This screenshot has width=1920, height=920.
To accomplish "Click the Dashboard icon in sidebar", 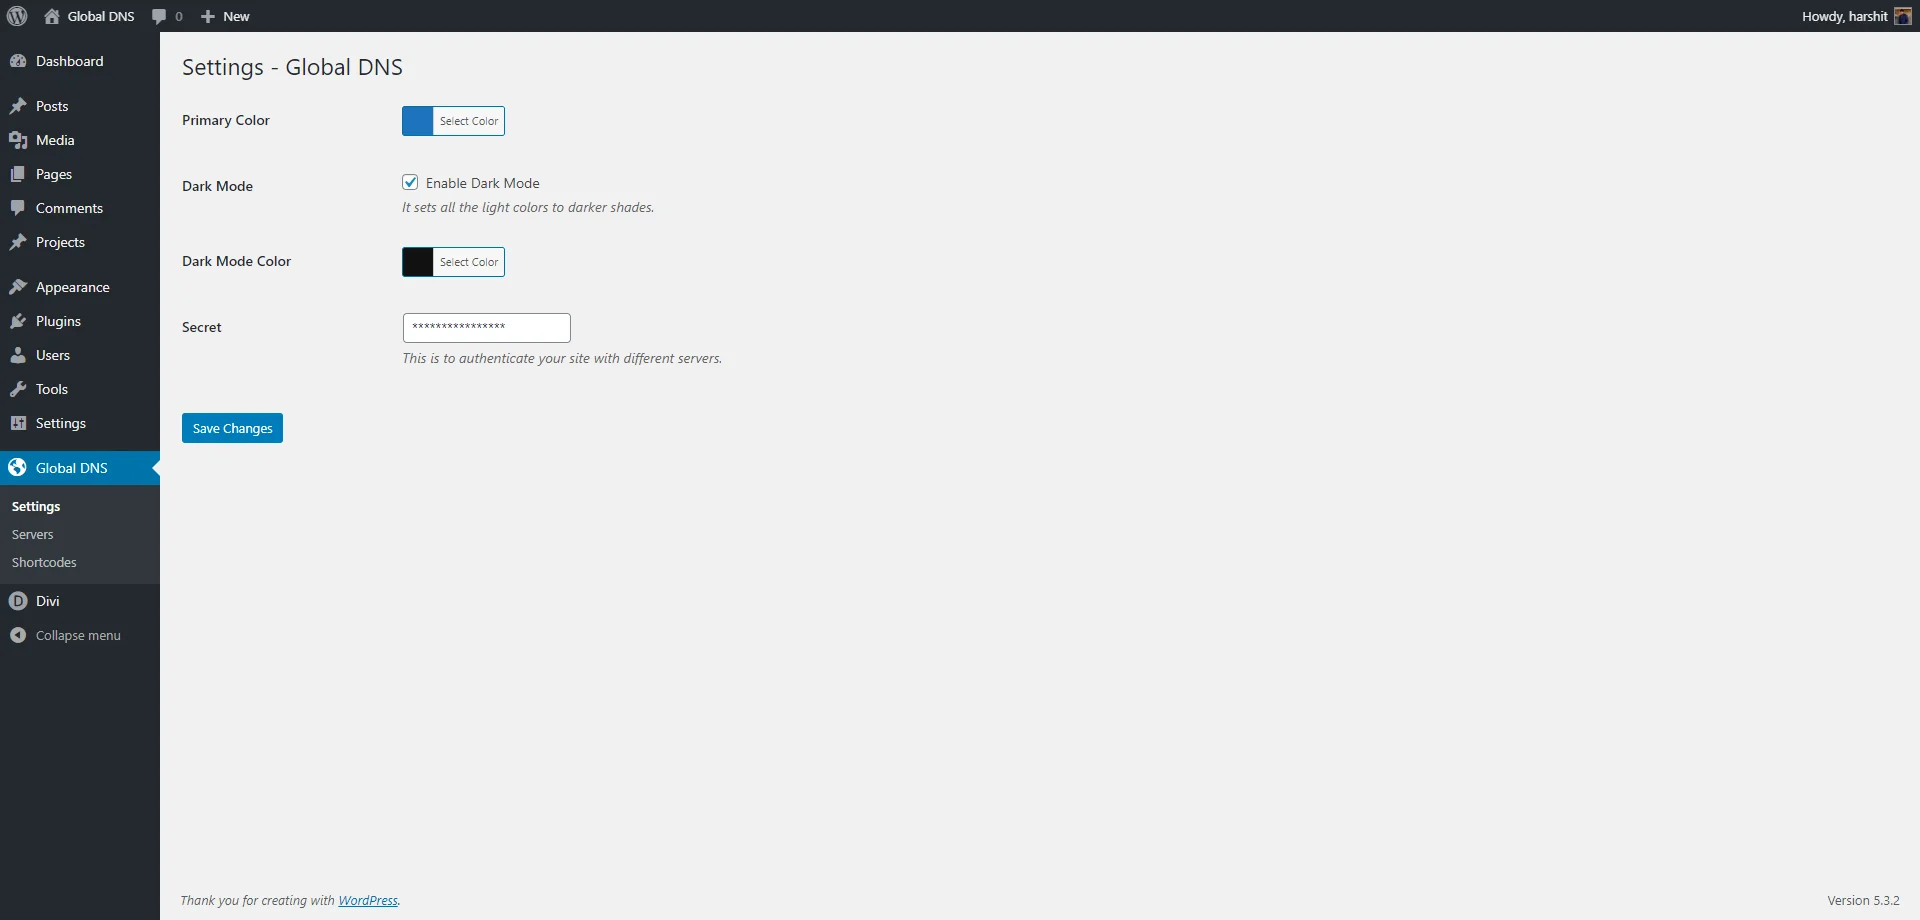I will click(x=19, y=61).
